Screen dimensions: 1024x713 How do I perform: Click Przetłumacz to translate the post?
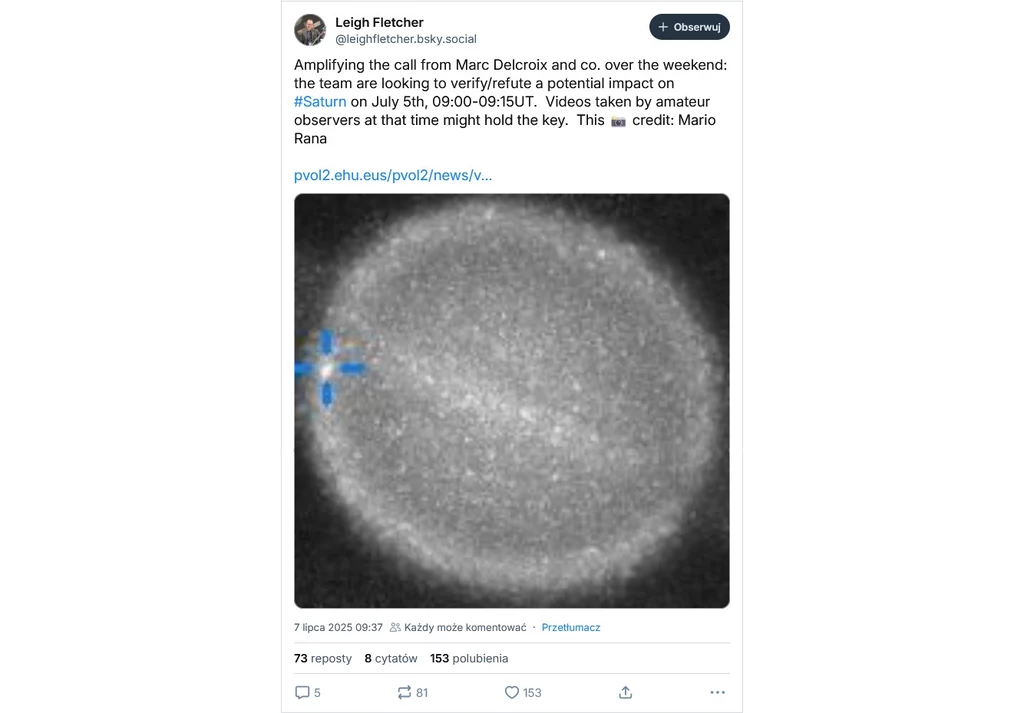point(571,627)
